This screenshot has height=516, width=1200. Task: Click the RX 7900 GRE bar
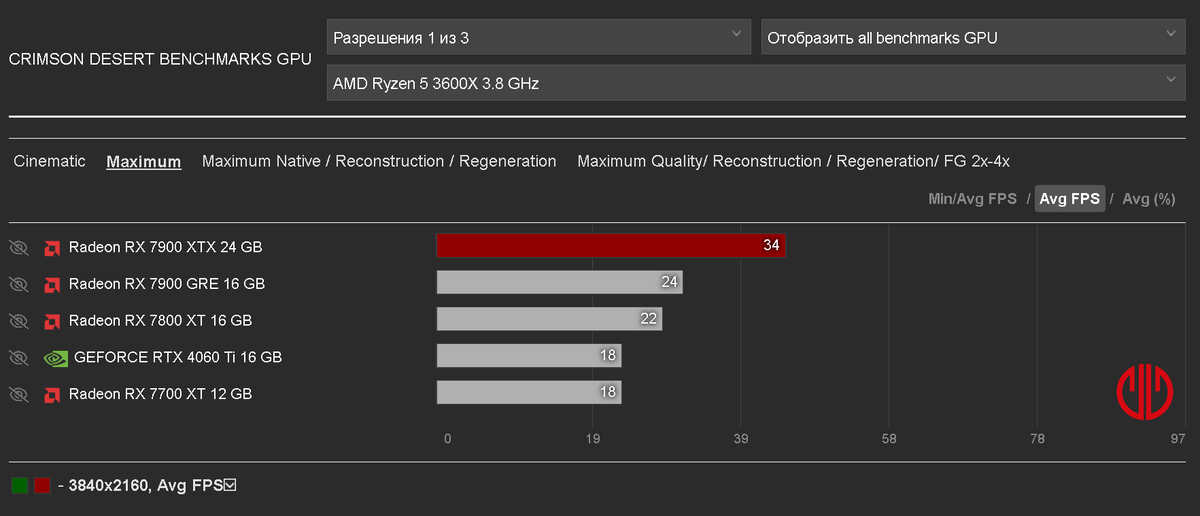(x=560, y=283)
